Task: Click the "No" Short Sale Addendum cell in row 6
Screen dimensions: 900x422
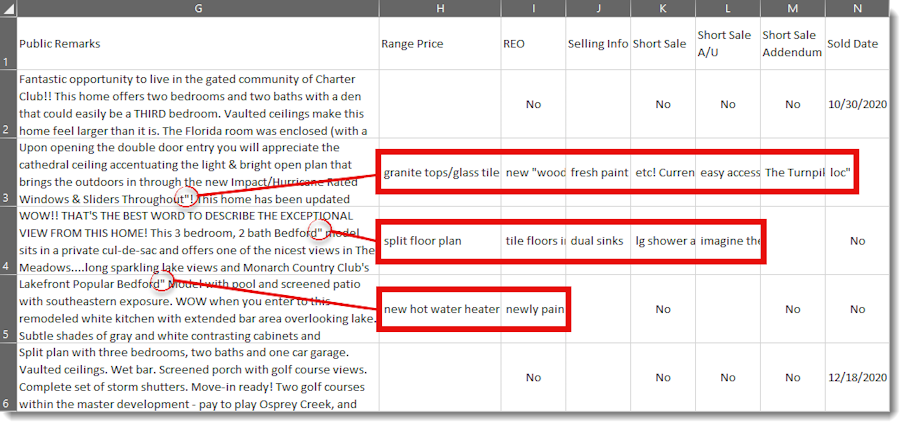Action: point(793,377)
